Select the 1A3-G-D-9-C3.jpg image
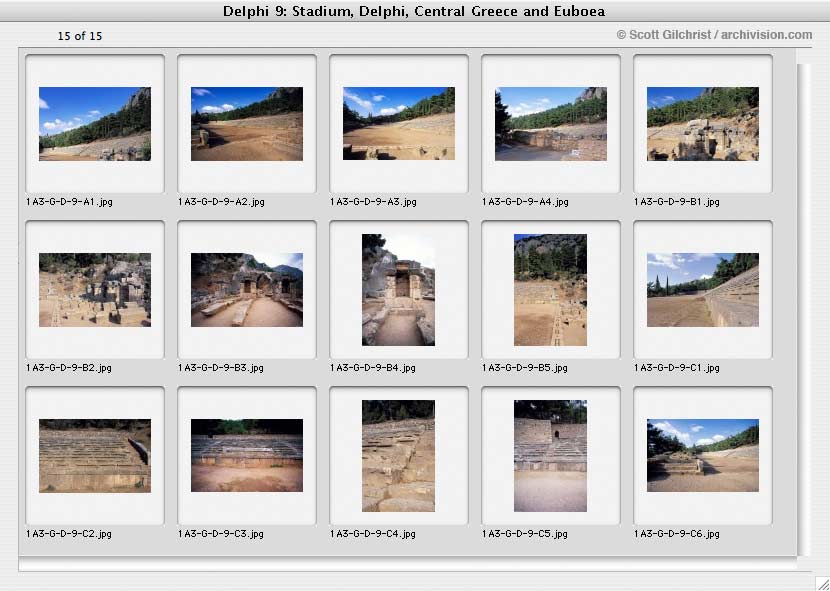The width and height of the screenshot is (830, 591). [247, 455]
